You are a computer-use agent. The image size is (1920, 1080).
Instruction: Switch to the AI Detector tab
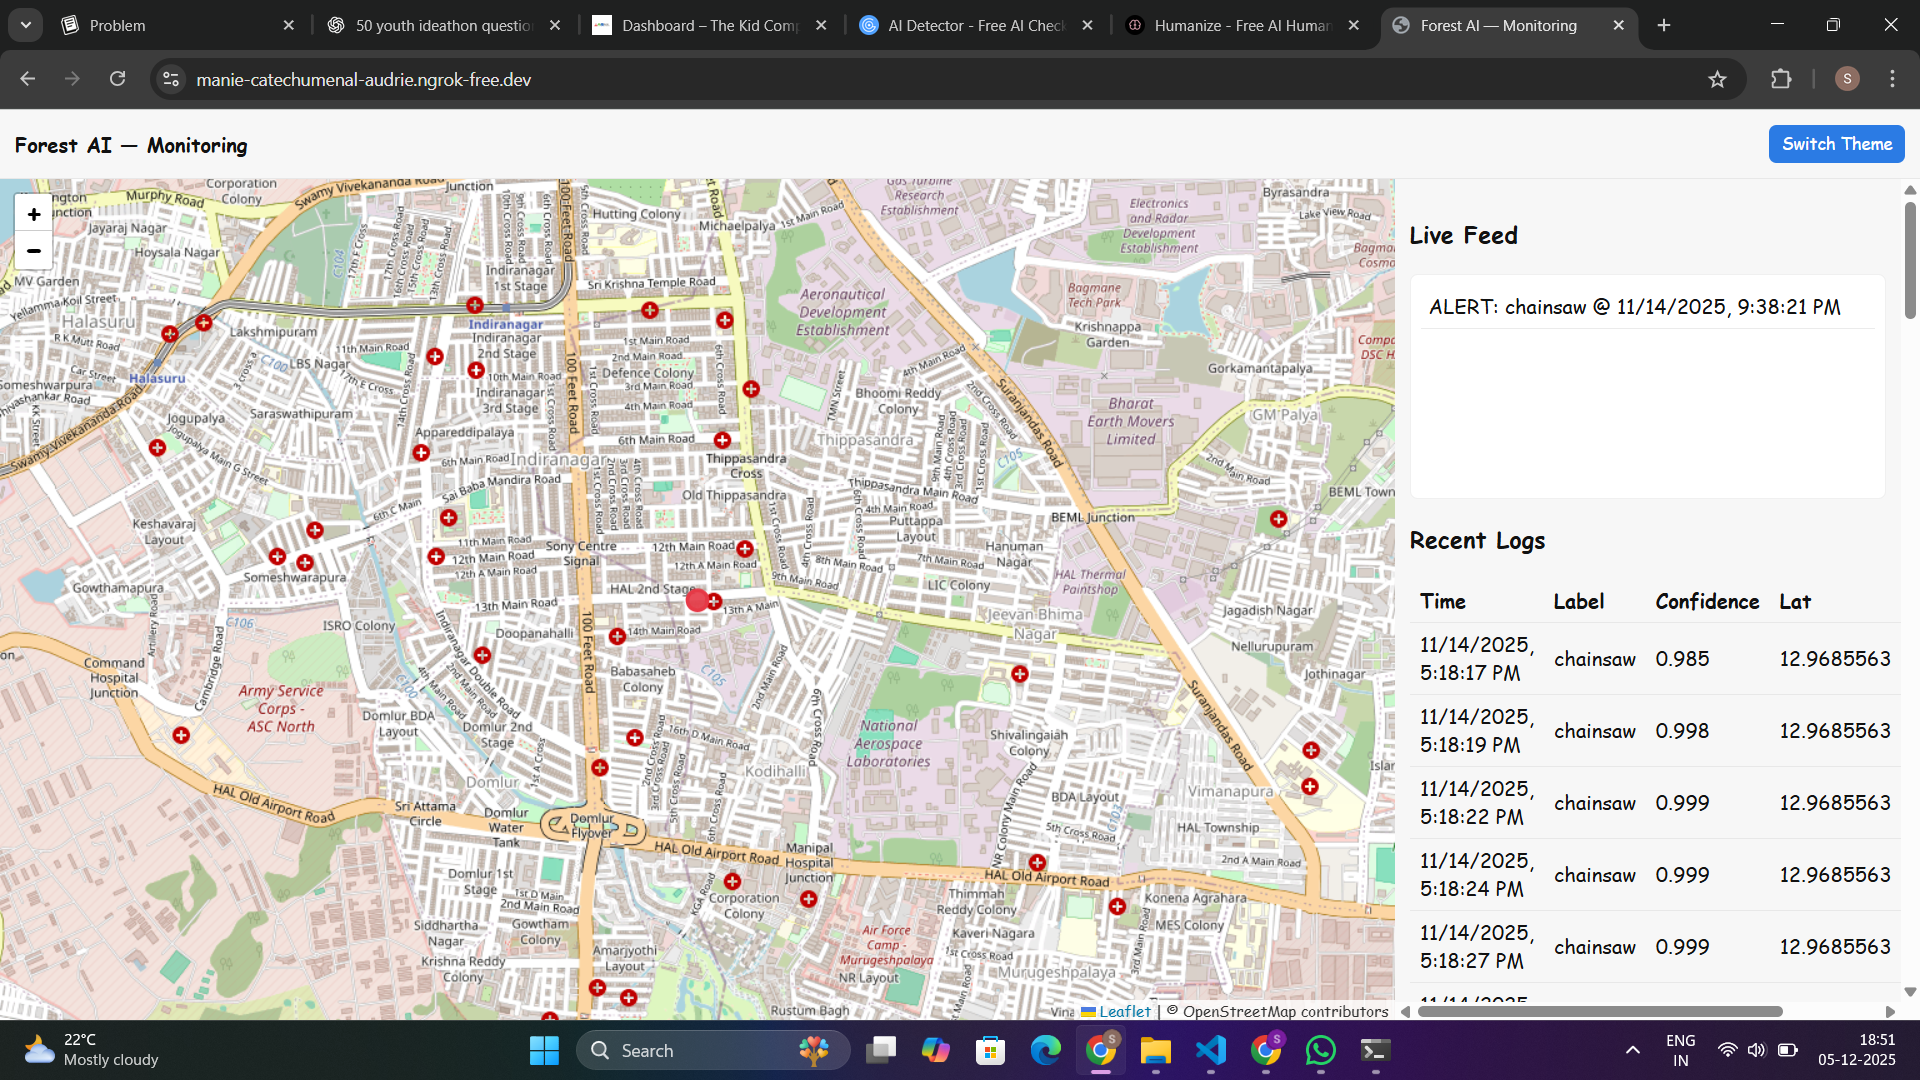975,25
